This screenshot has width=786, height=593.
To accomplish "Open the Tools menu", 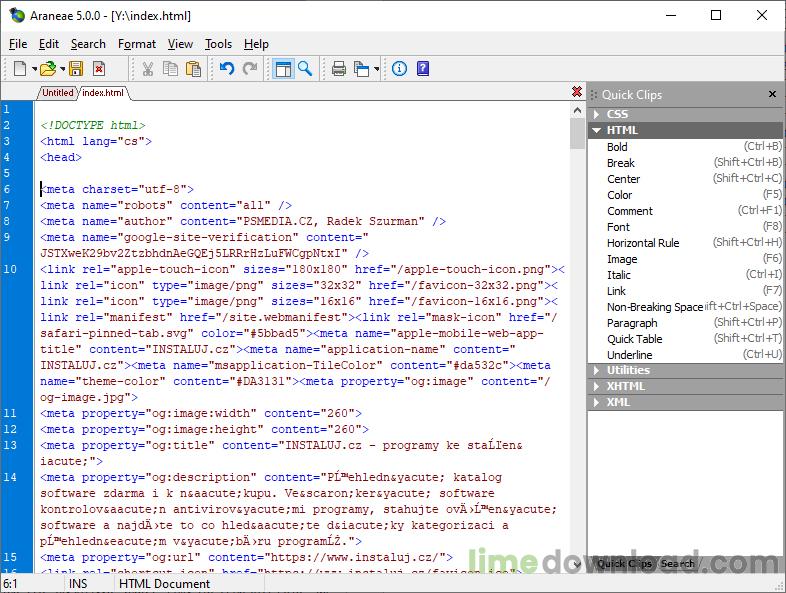I will (218, 44).
